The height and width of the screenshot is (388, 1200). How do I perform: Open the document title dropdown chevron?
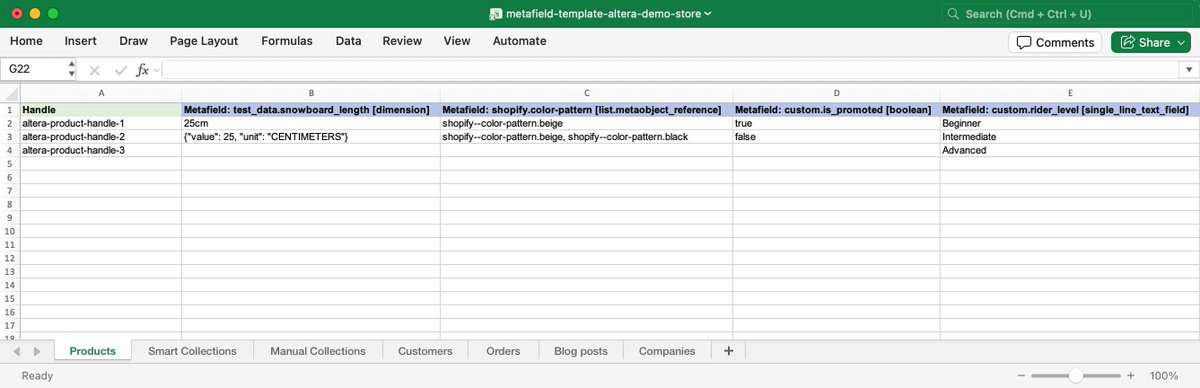[708, 14]
